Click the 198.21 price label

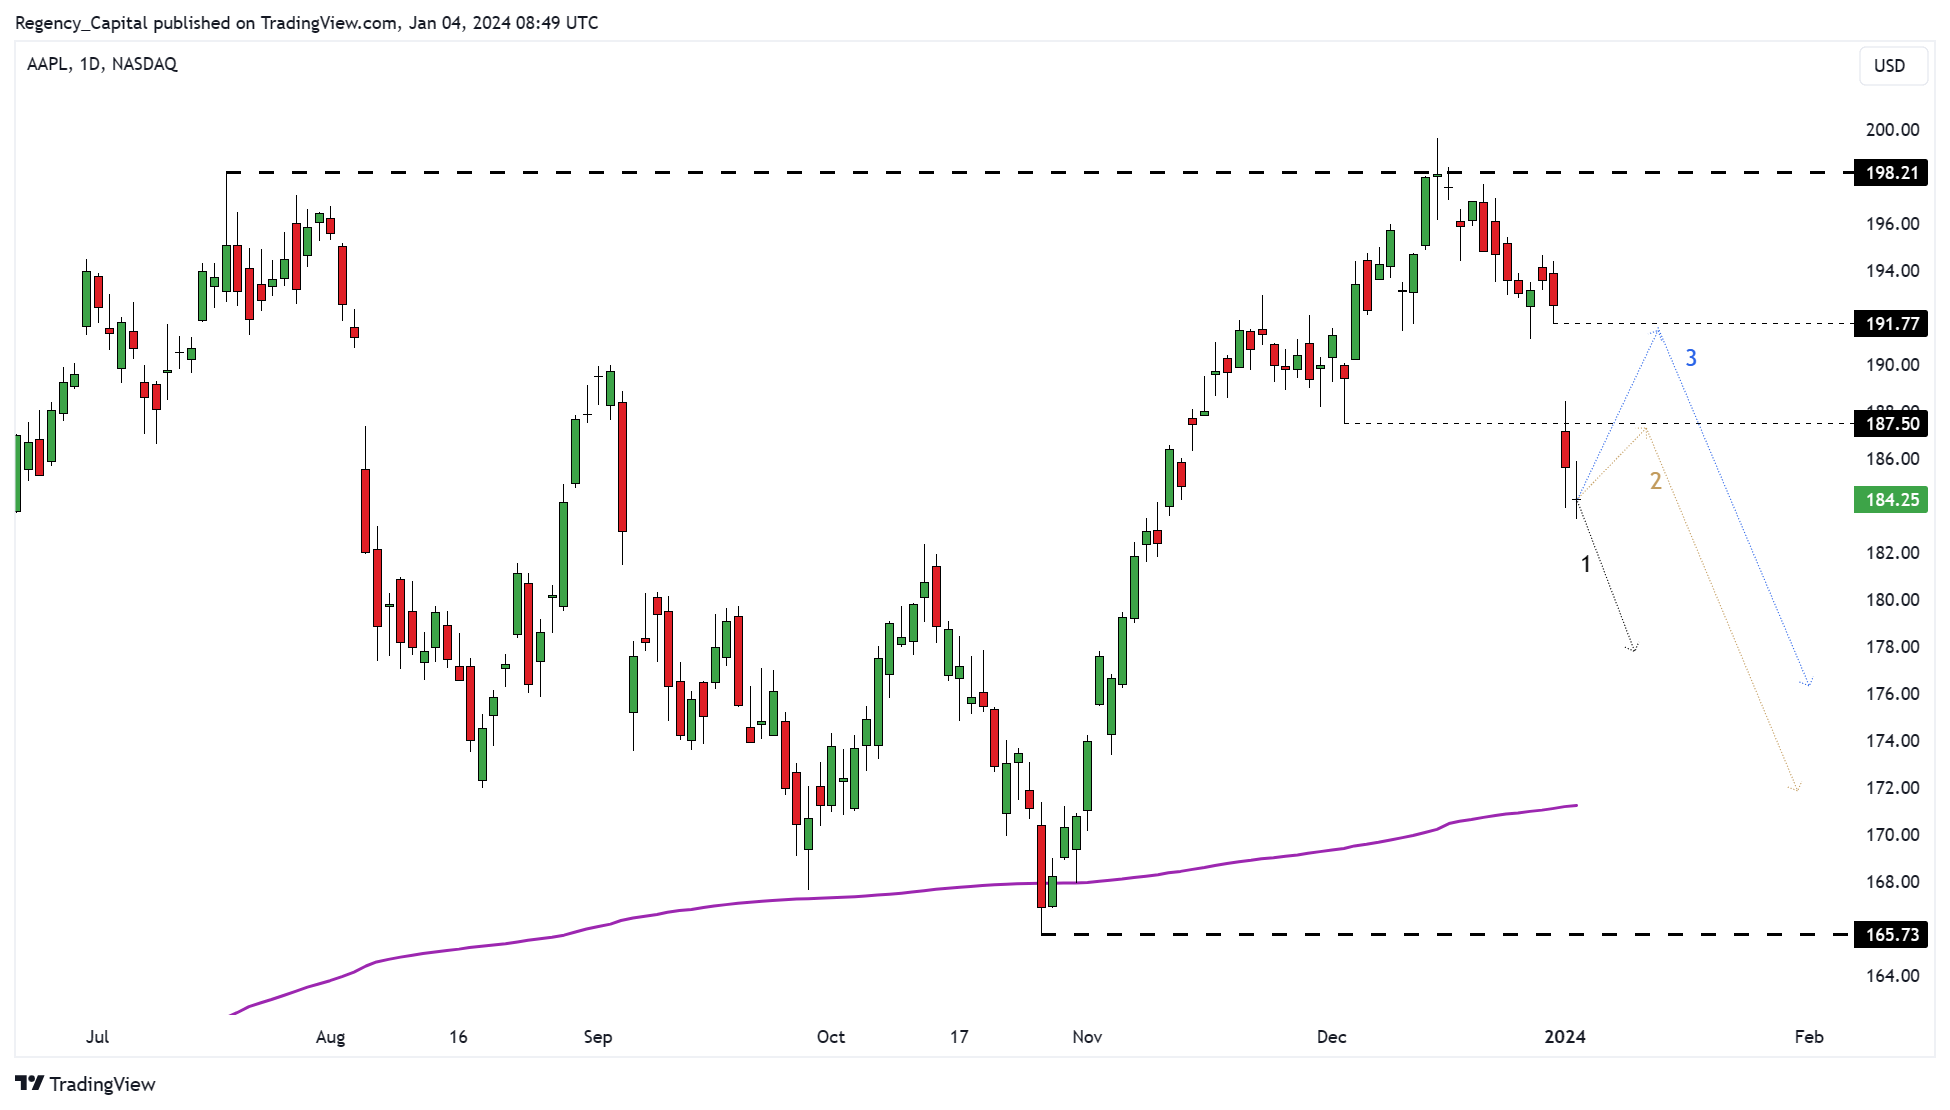point(1892,173)
